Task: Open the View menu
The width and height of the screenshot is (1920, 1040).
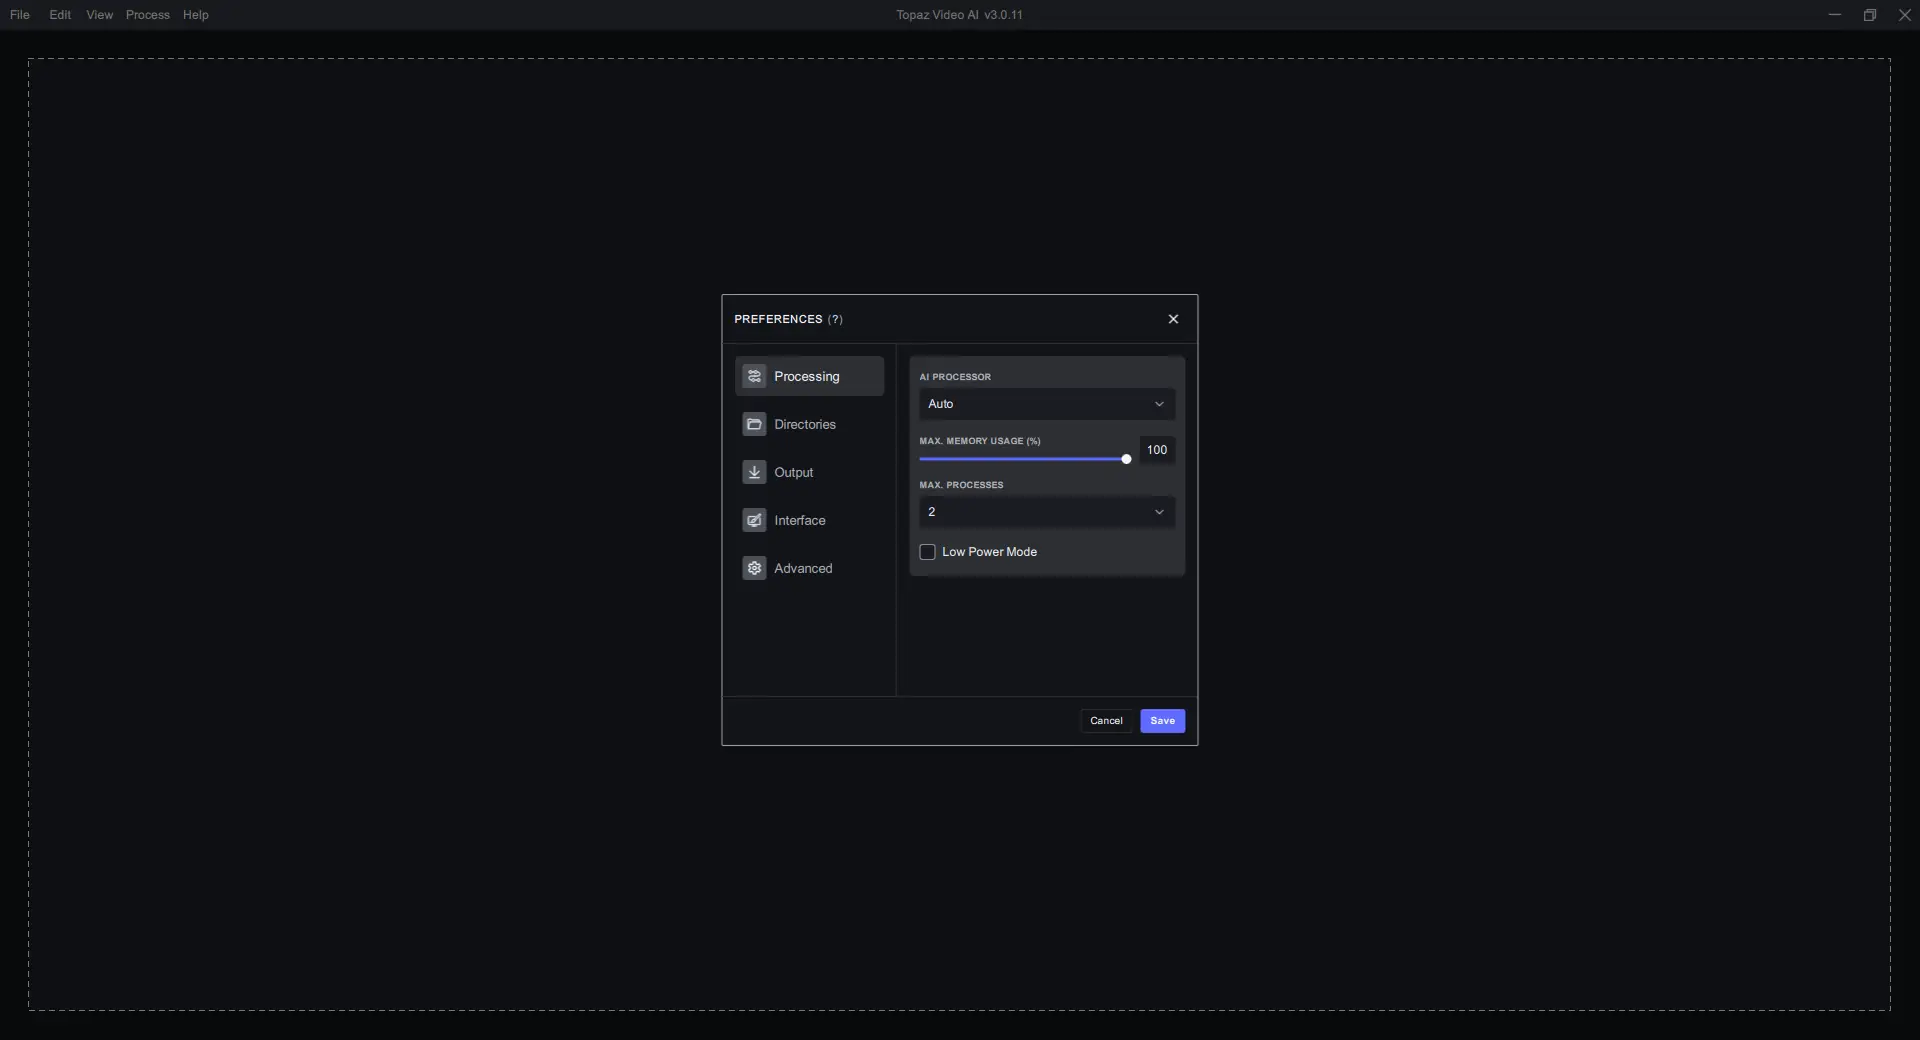Action: point(99,15)
